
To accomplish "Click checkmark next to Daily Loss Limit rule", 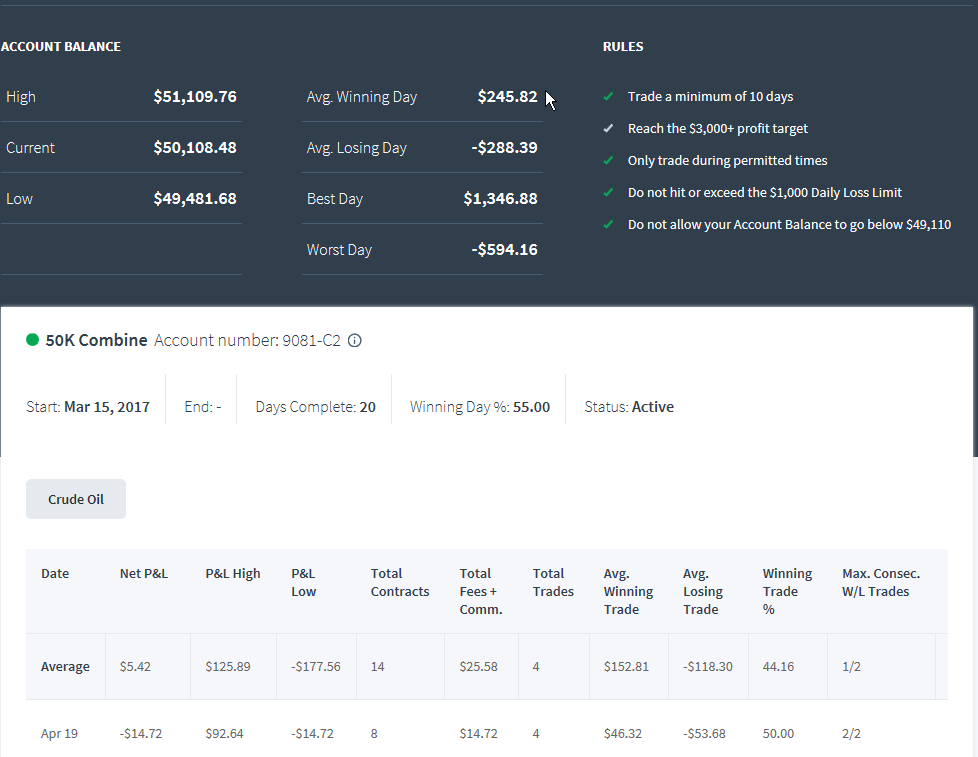I will 609,192.
